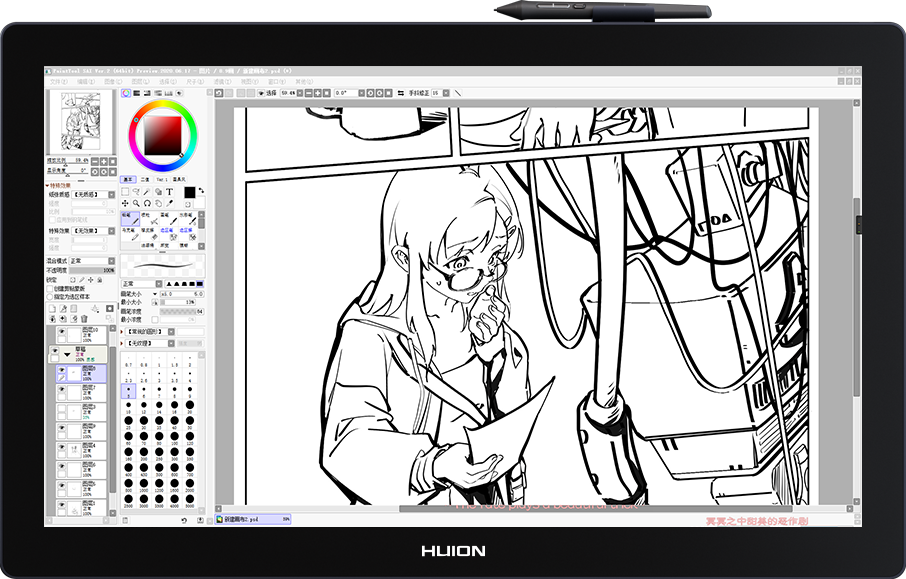Enable the selection source checkbox under clipping
Screen dimensions: 906x579
click(50, 297)
